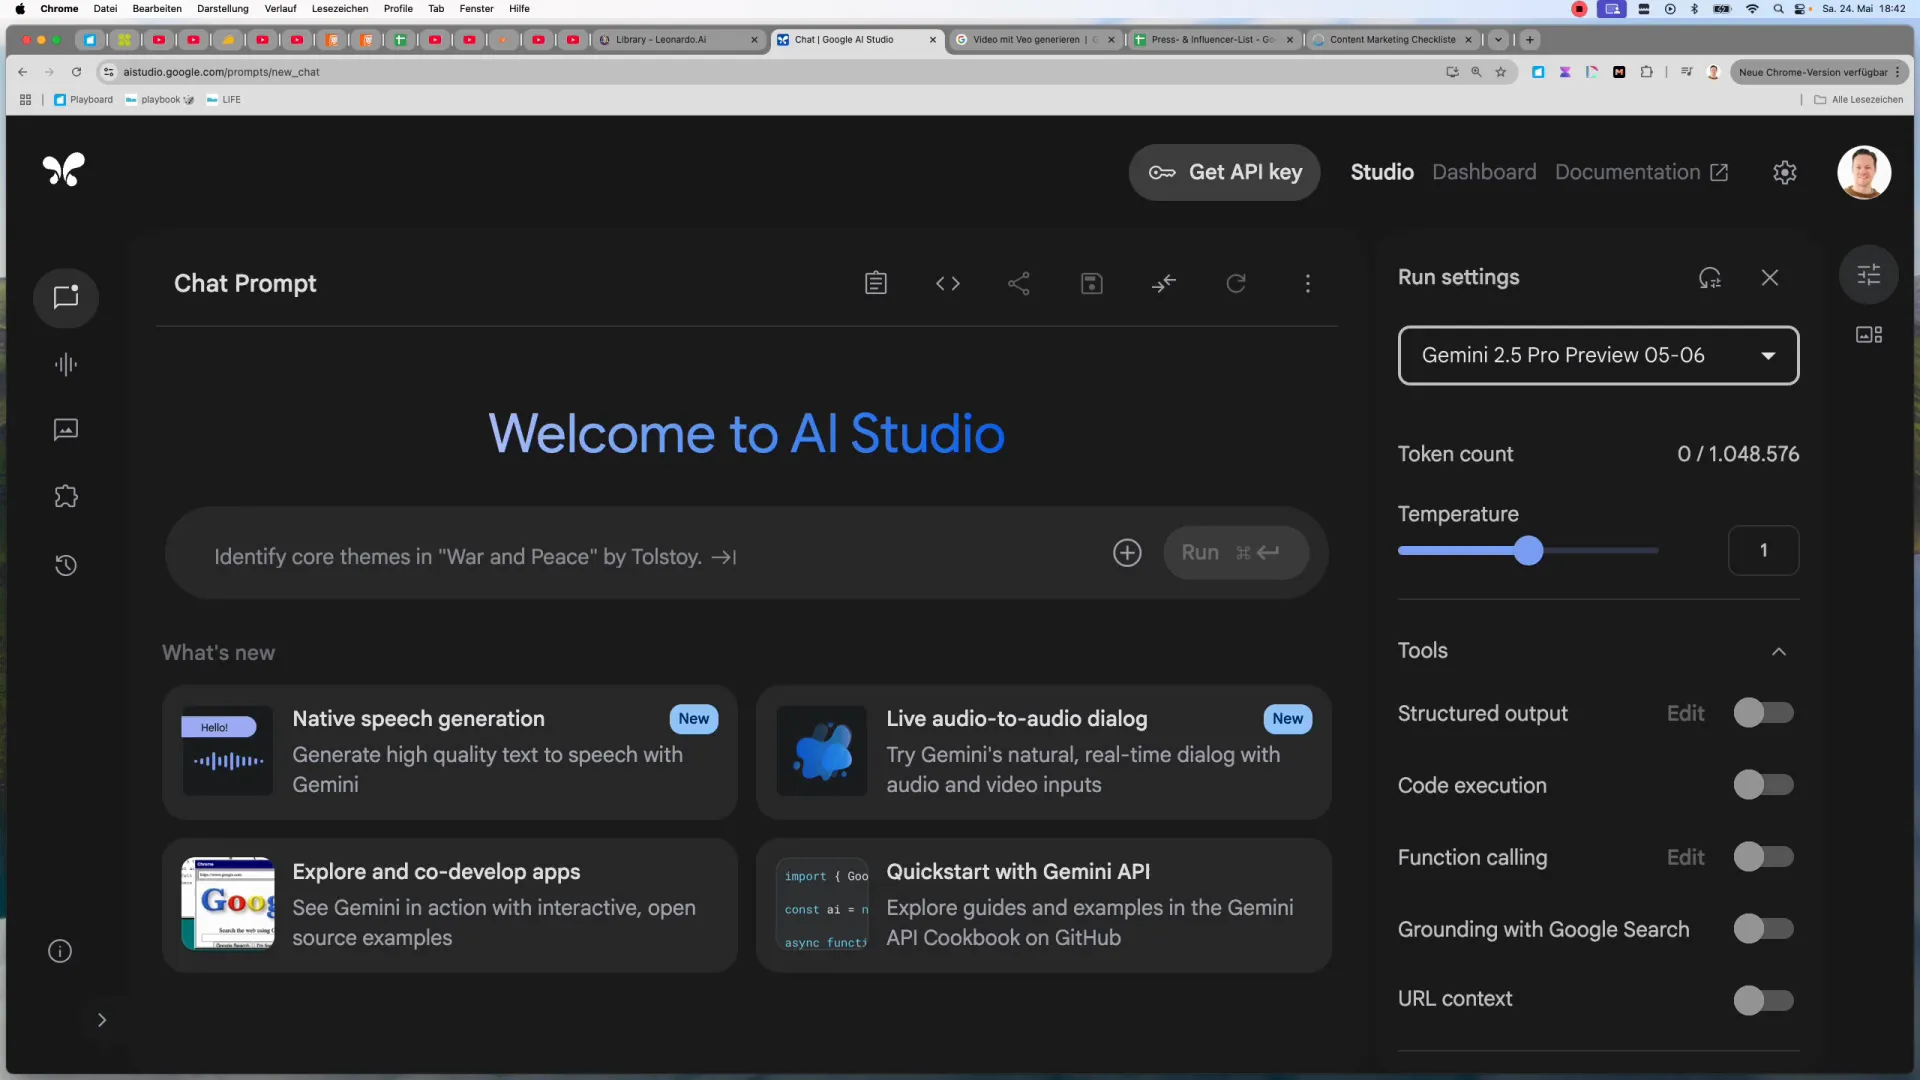Viewport: 1920px width, 1080px height.
Task: Open the prompt gallery panel icon
Action: [1869, 335]
